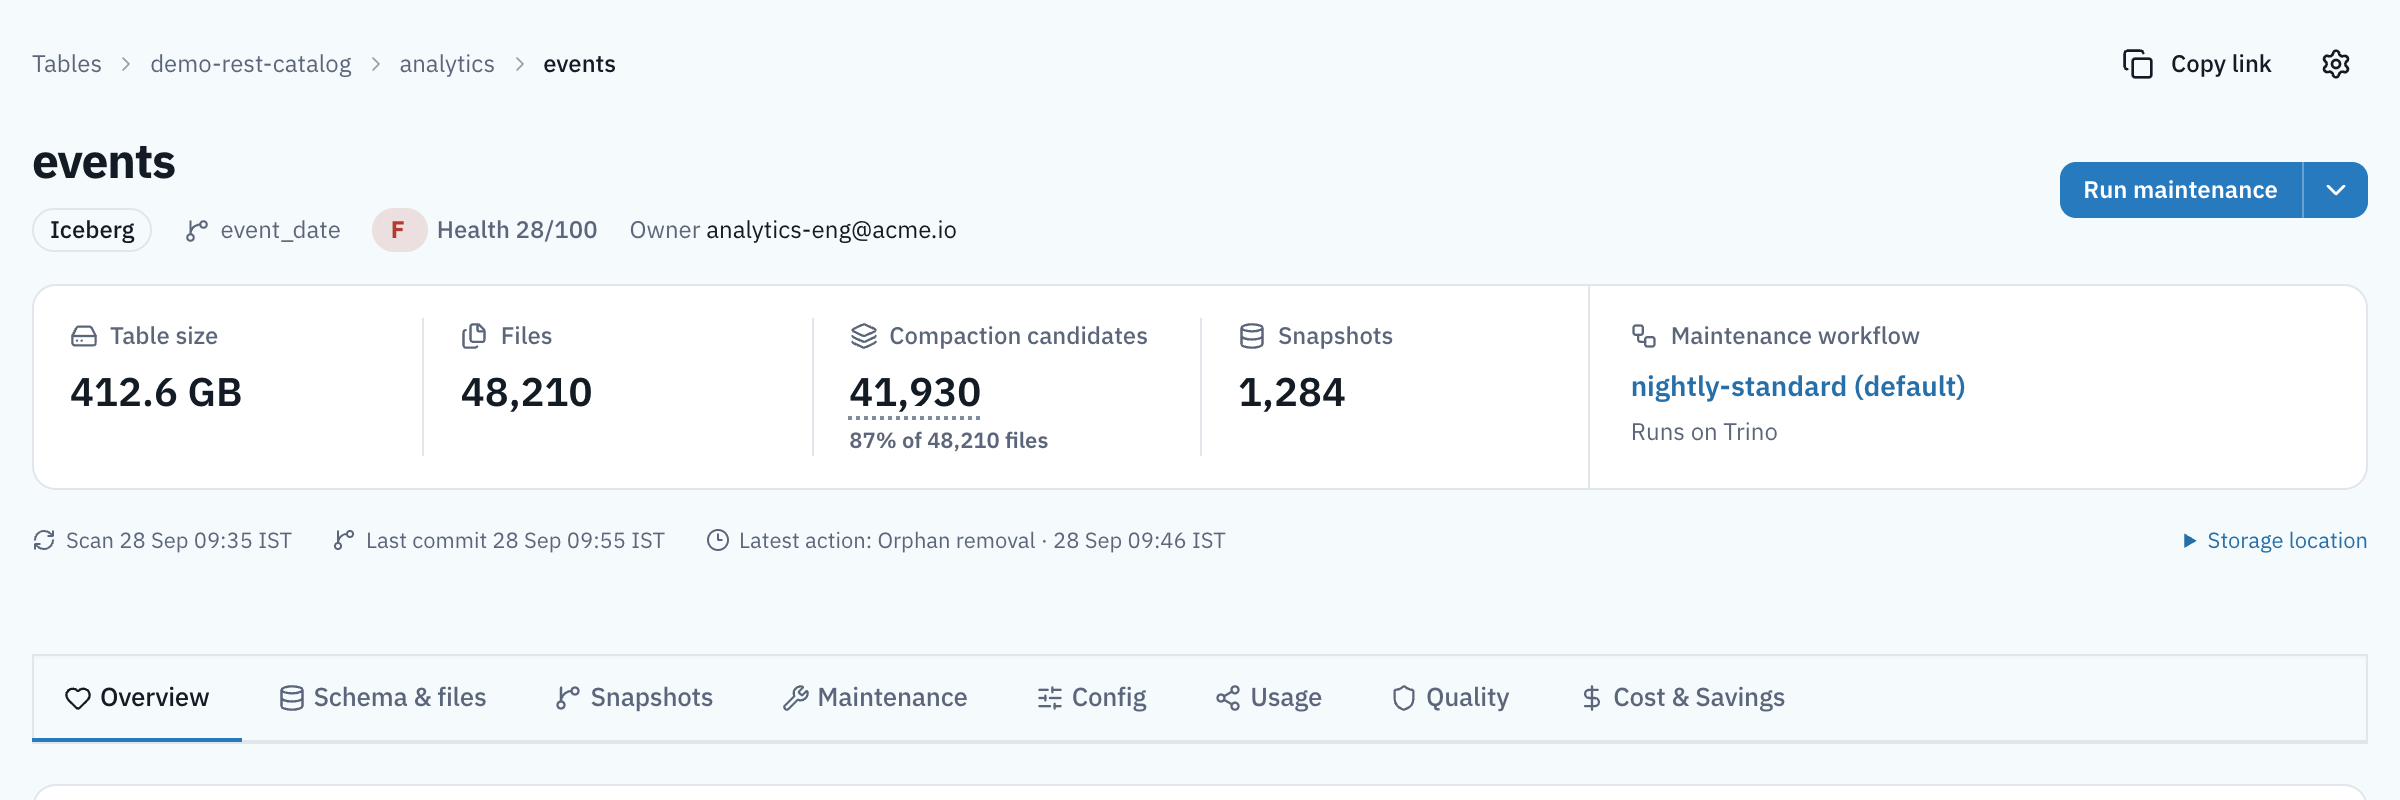The width and height of the screenshot is (2400, 800).
Task: Click the Snapshots database icon in stats card
Action: [x=1252, y=336]
